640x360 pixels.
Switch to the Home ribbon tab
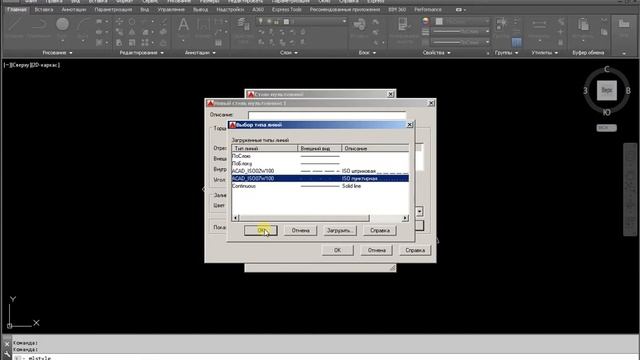(17, 9)
